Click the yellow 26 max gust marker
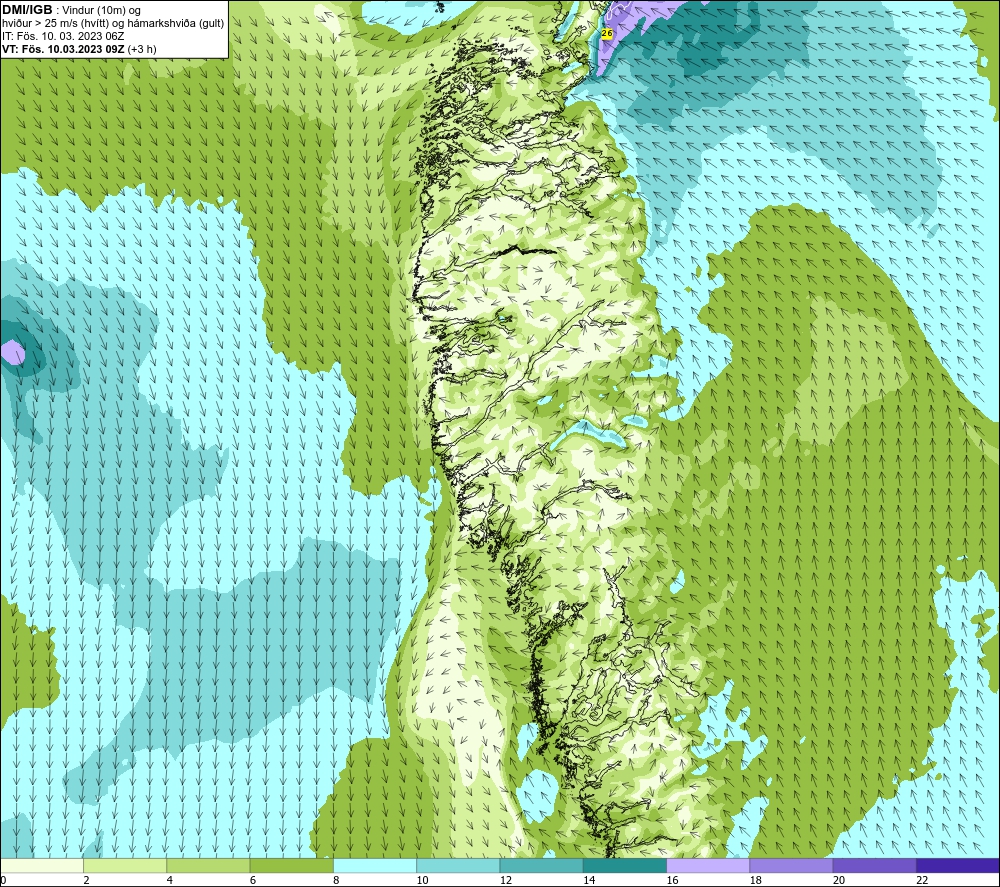The image size is (1000, 887). point(607,33)
